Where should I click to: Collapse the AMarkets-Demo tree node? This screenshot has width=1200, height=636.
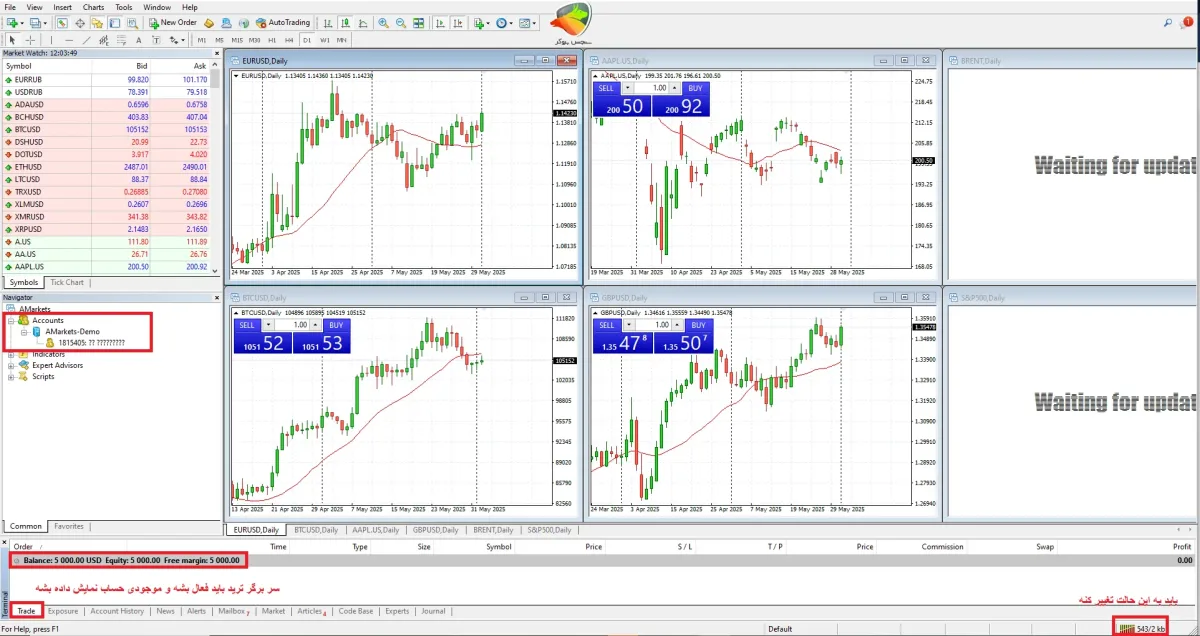[24, 331]
